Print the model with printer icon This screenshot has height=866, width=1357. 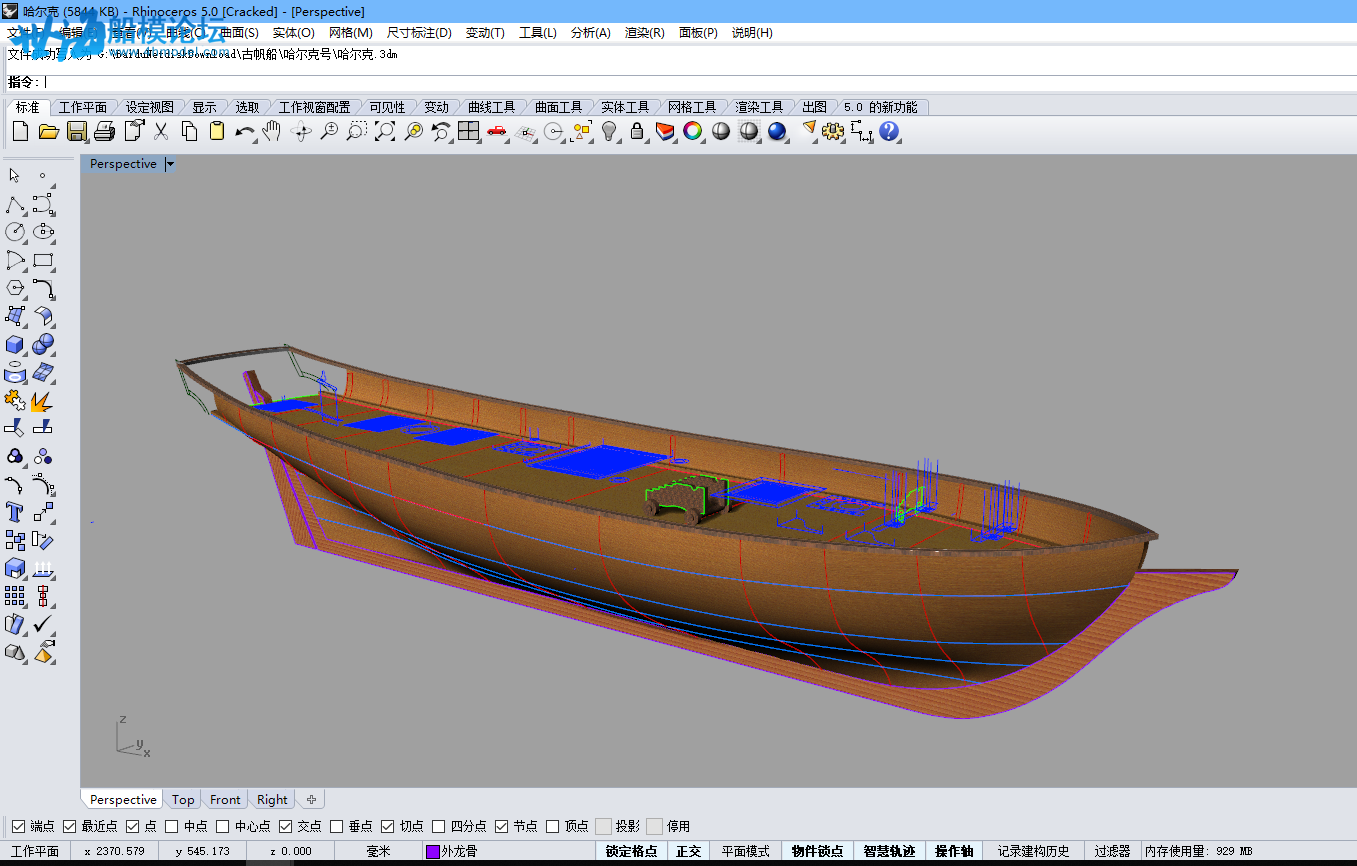104,131
